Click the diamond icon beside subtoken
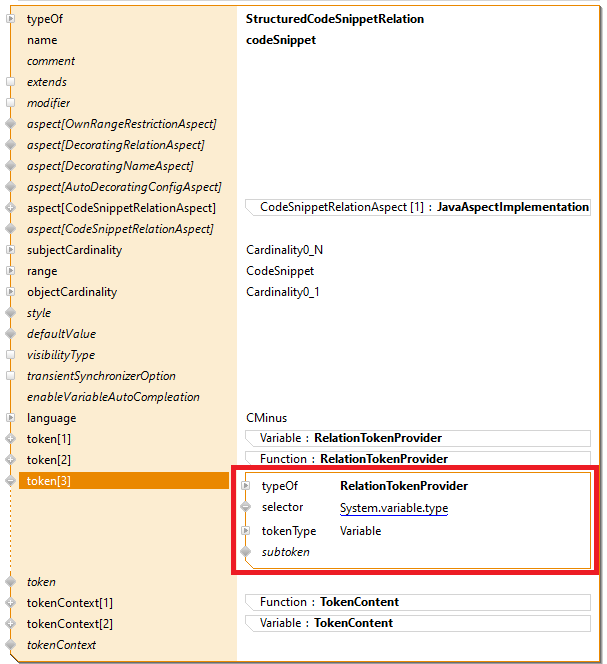The height and width of the screenshot is (664, 607). tap(246, 552)
